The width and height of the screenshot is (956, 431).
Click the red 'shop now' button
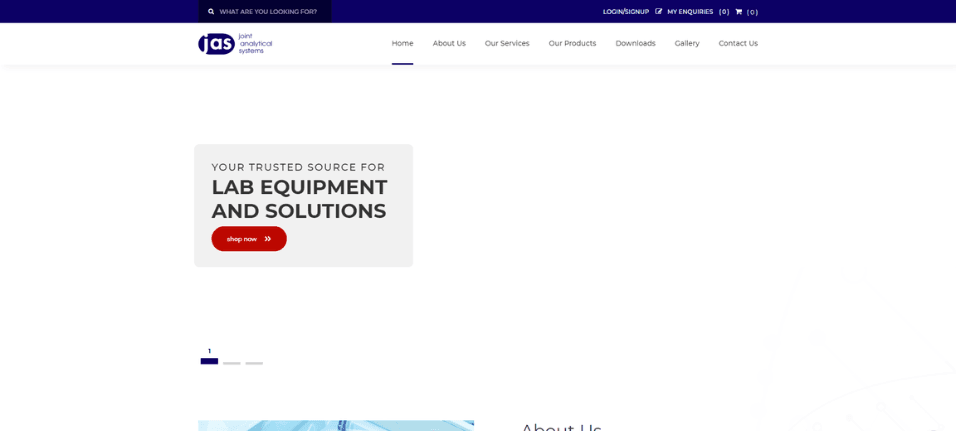[x=249, y=239]
